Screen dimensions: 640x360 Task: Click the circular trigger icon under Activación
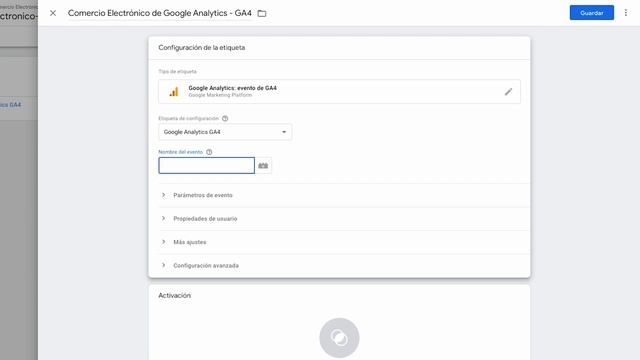click(339, 338)
